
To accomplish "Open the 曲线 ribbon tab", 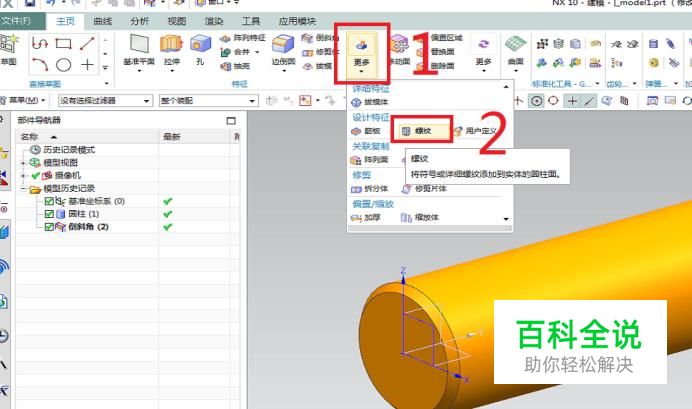I will click(102, 21).
